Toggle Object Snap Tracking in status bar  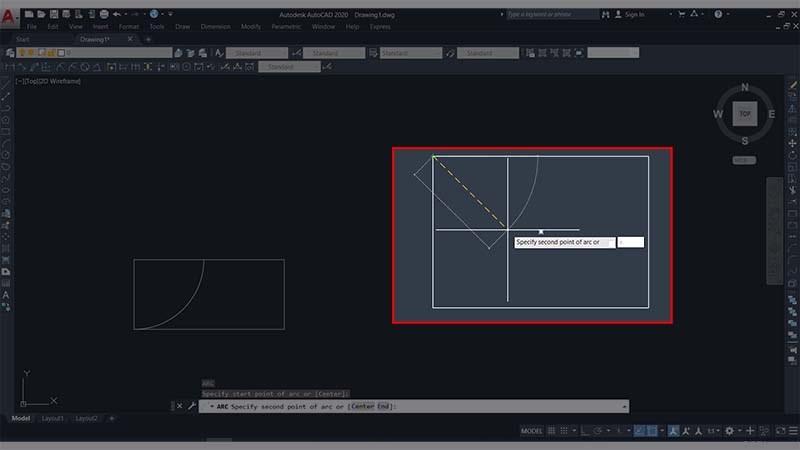[x=640, y=431]
